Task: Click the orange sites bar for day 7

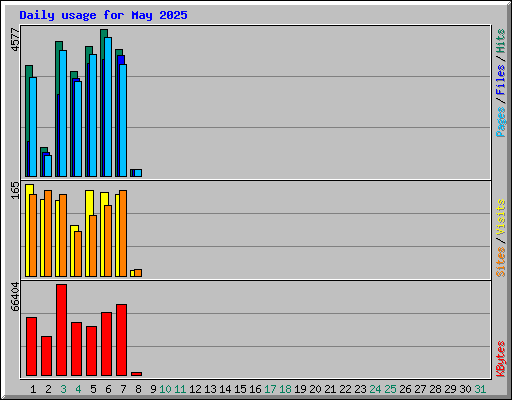Action: click(123, 233)
